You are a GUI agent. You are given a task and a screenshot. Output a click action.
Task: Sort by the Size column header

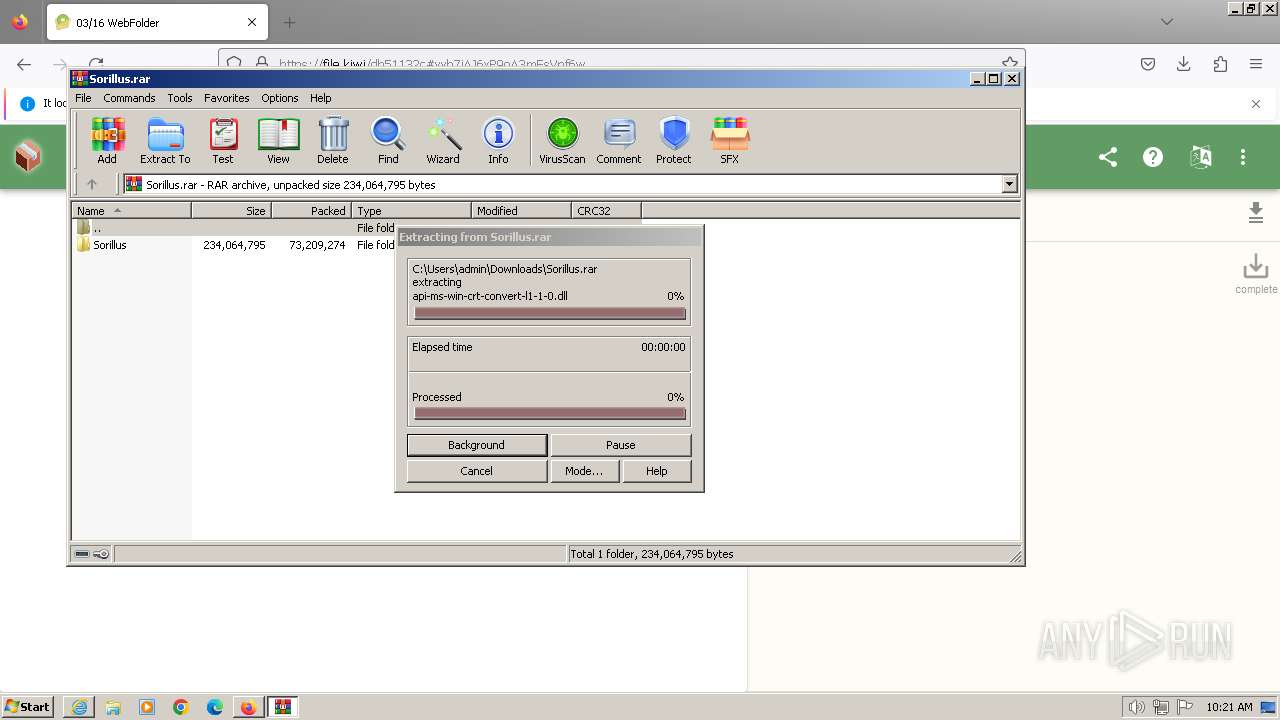(232, 211)
